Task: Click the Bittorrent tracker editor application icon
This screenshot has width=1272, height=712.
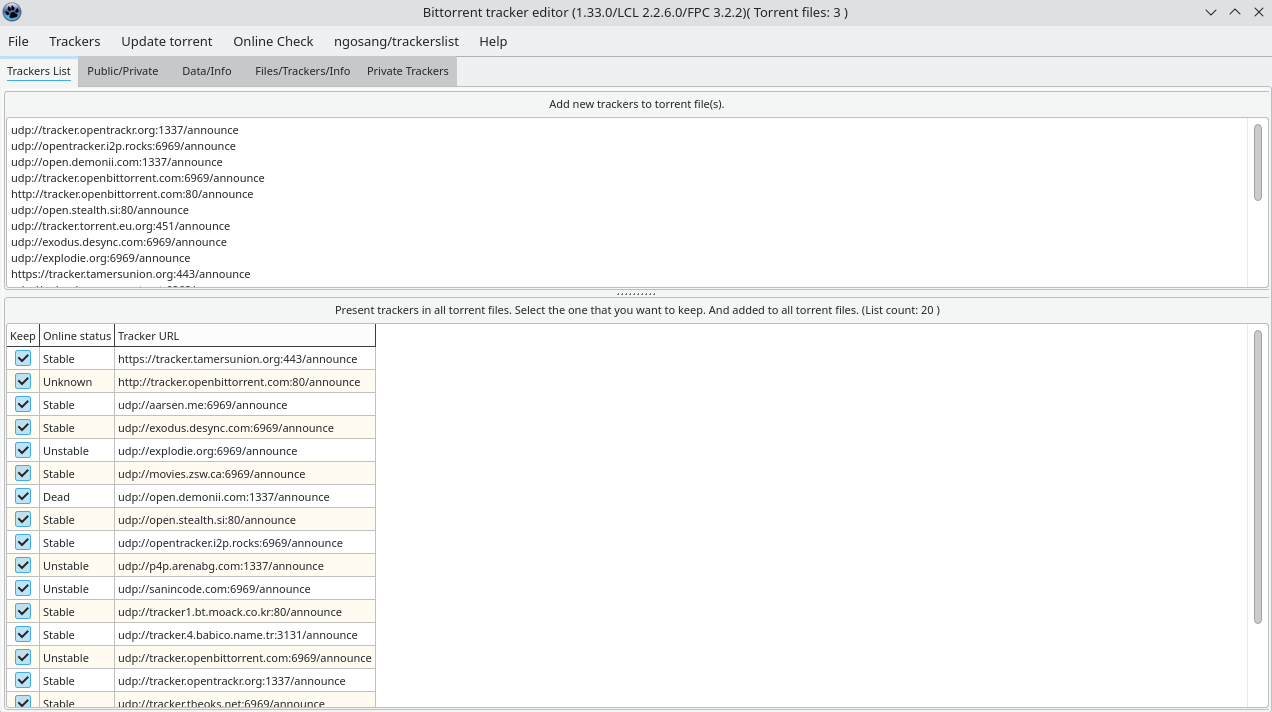Action: pos(13,12)
